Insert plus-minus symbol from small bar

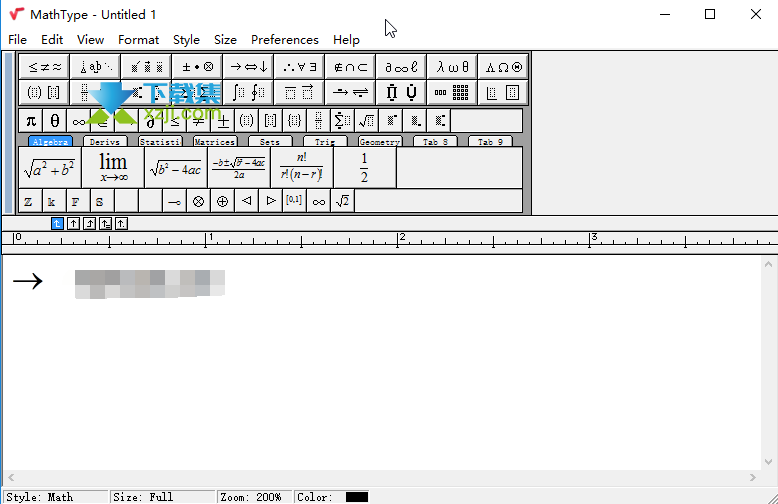(x=223, y=121)
